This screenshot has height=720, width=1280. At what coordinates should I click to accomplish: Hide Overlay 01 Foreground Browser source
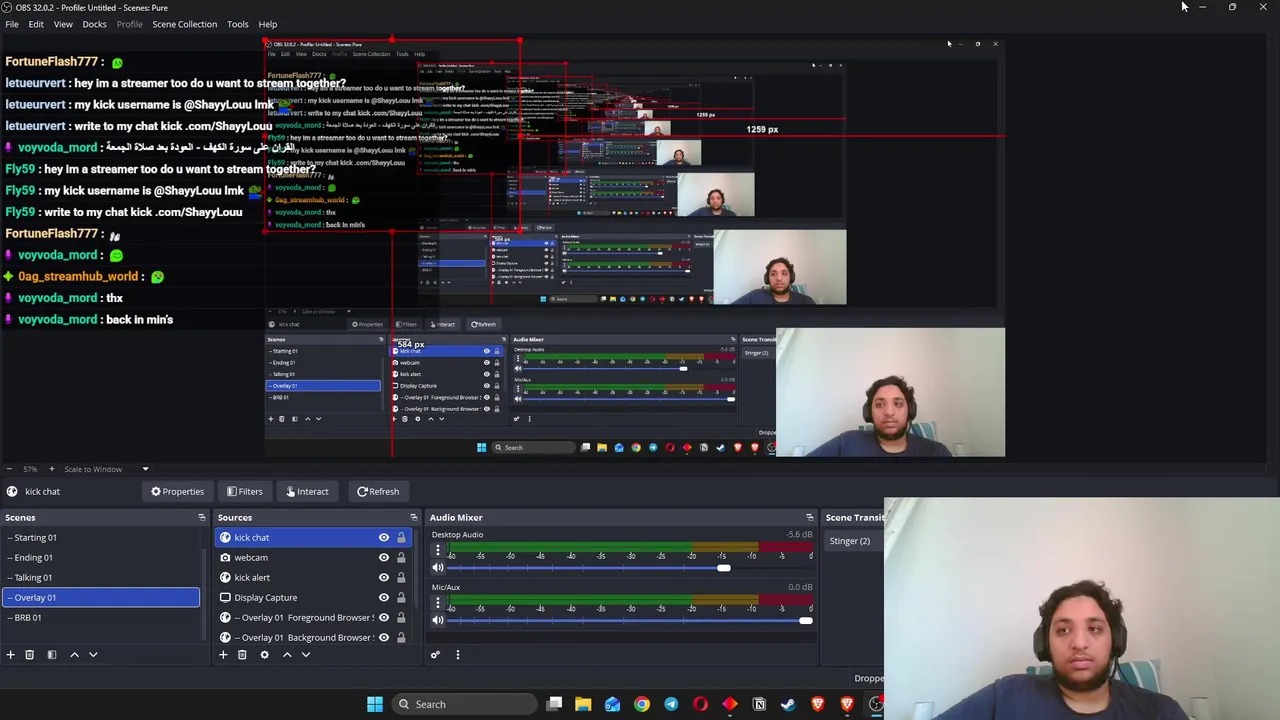coord(383,618)
